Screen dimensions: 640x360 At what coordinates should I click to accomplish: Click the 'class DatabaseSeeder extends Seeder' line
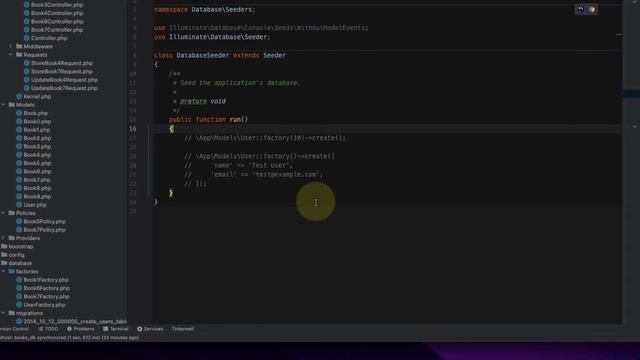pyautogui.click(x=220, y=55)
